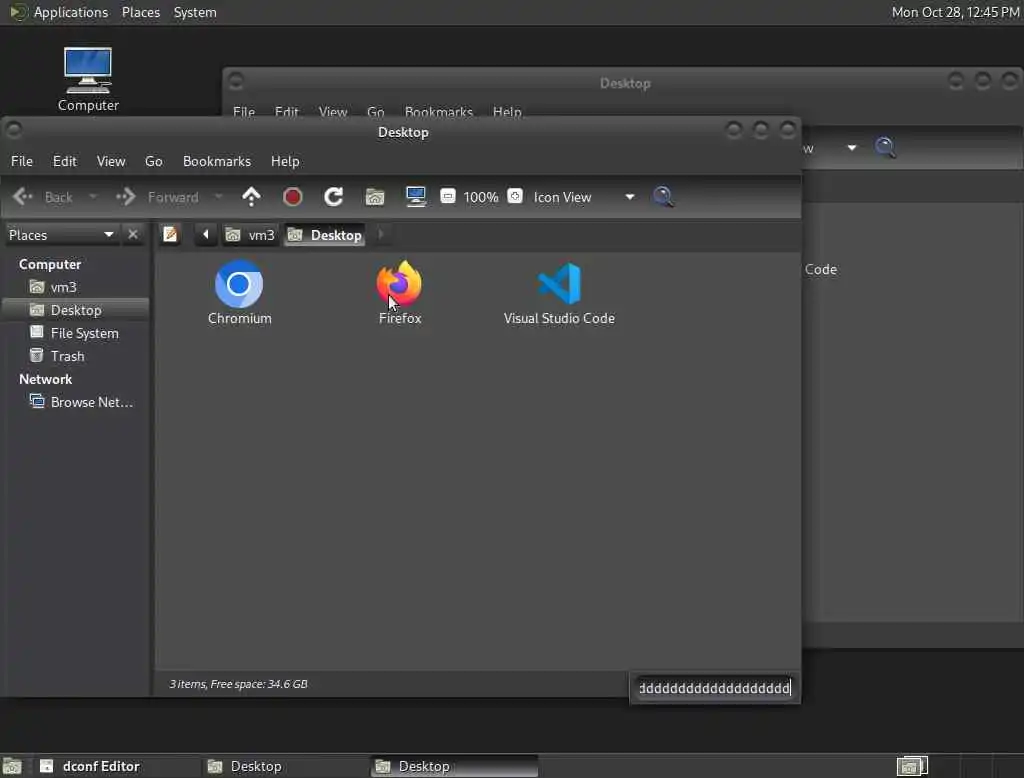Stop loading with the red stop icon

[x=293, y=197]
